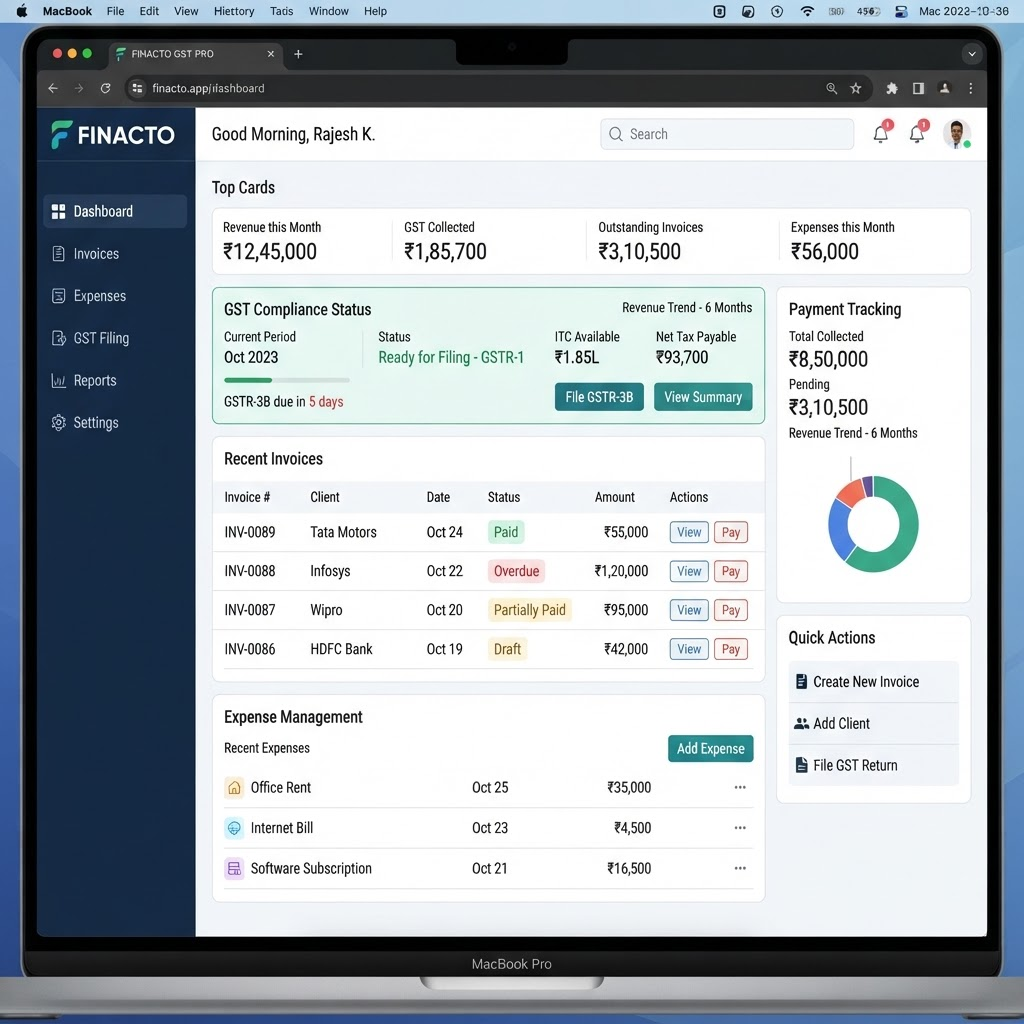Click the Outstanding Invoices amount ₹3,10,500
The width and height of the screenshot is (1024, 1024).
(639, 251)
